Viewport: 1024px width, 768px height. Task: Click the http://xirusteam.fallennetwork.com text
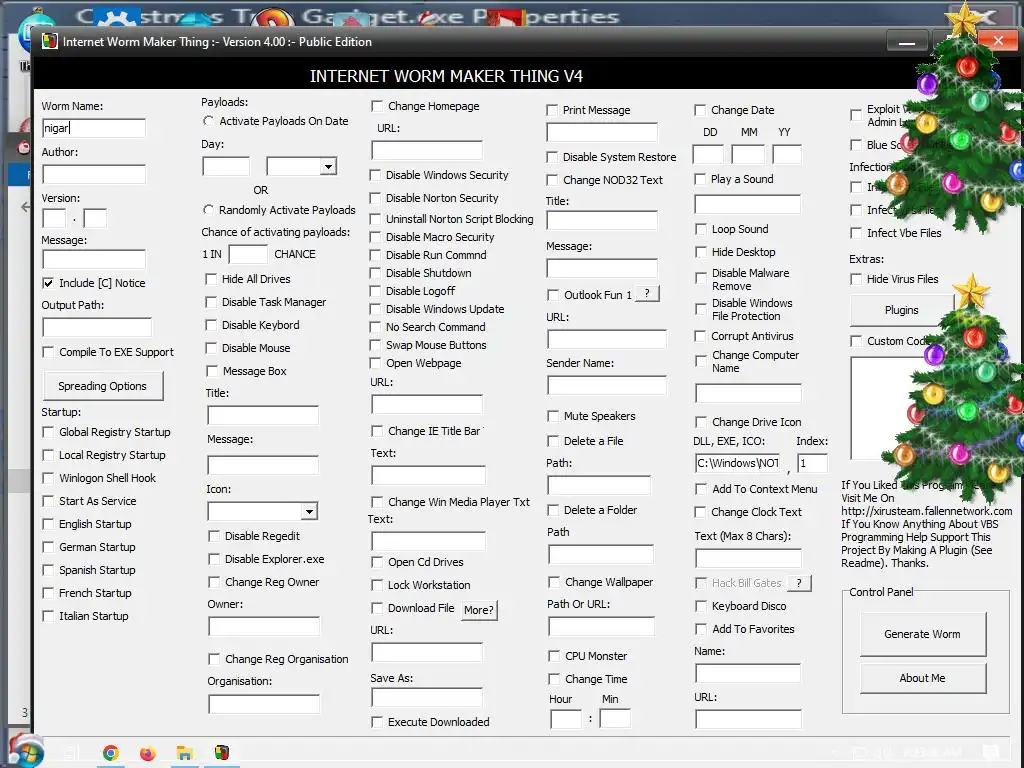927,511
